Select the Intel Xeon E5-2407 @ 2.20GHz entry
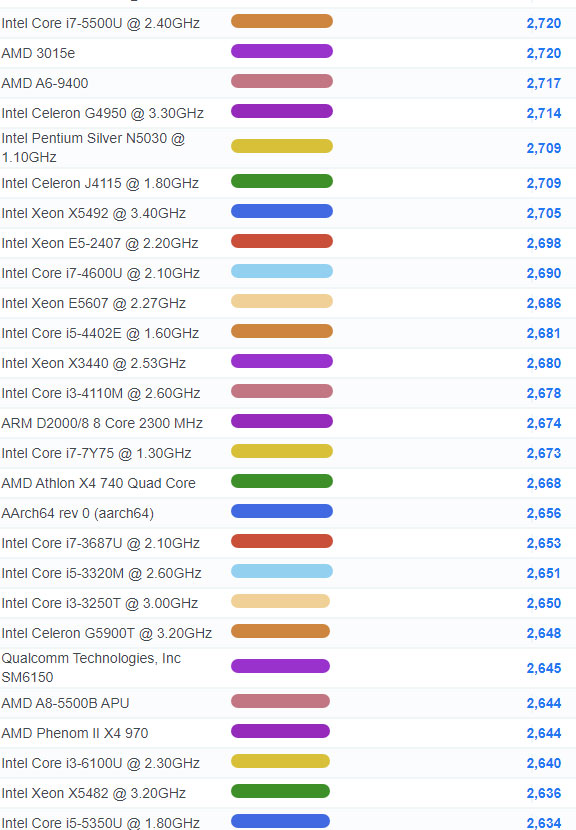 point(100,243)
